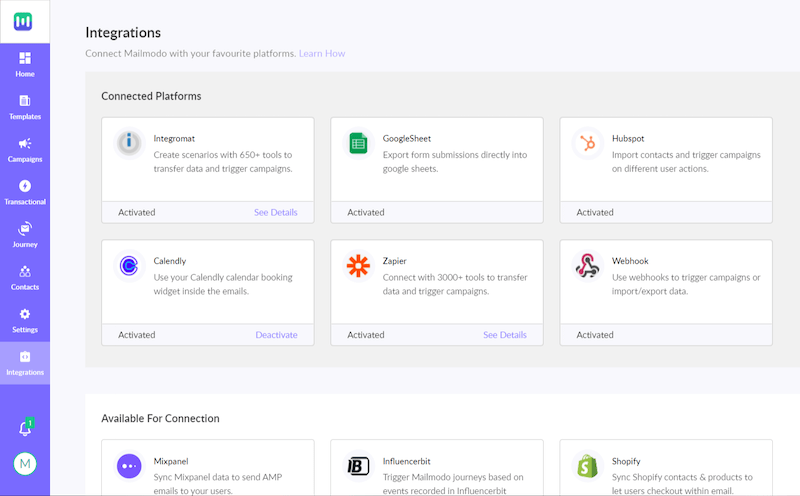Click the Hubspot logo icon
The image size is (800, 496).
(587, 145)
